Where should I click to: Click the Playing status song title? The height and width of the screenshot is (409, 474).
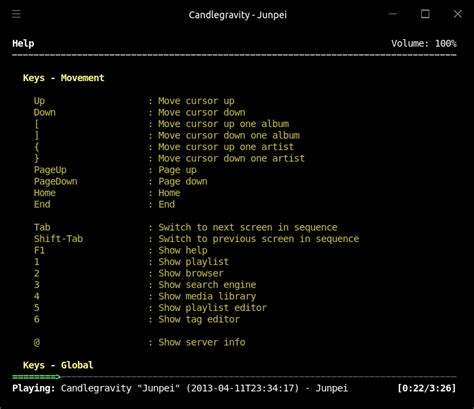click(x=204, y=388)
